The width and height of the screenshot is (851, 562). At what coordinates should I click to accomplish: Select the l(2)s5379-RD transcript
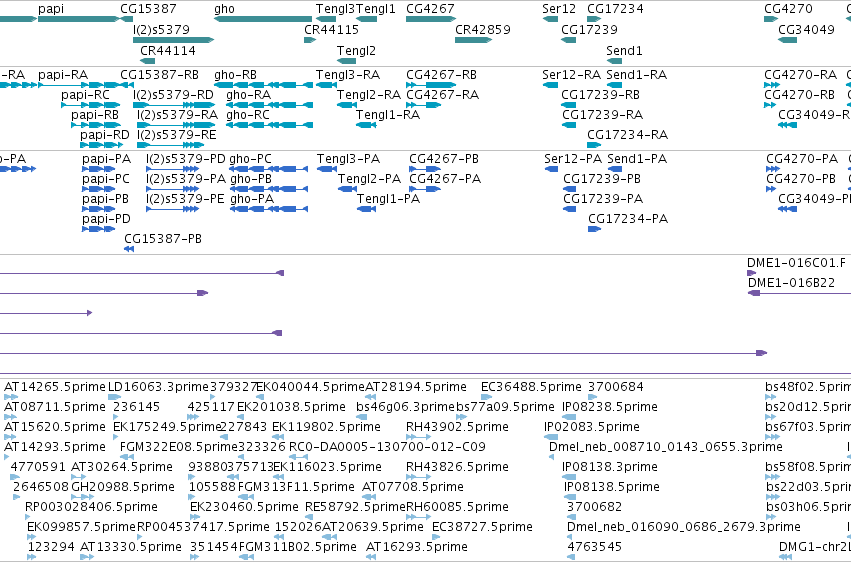coord(174,105)
